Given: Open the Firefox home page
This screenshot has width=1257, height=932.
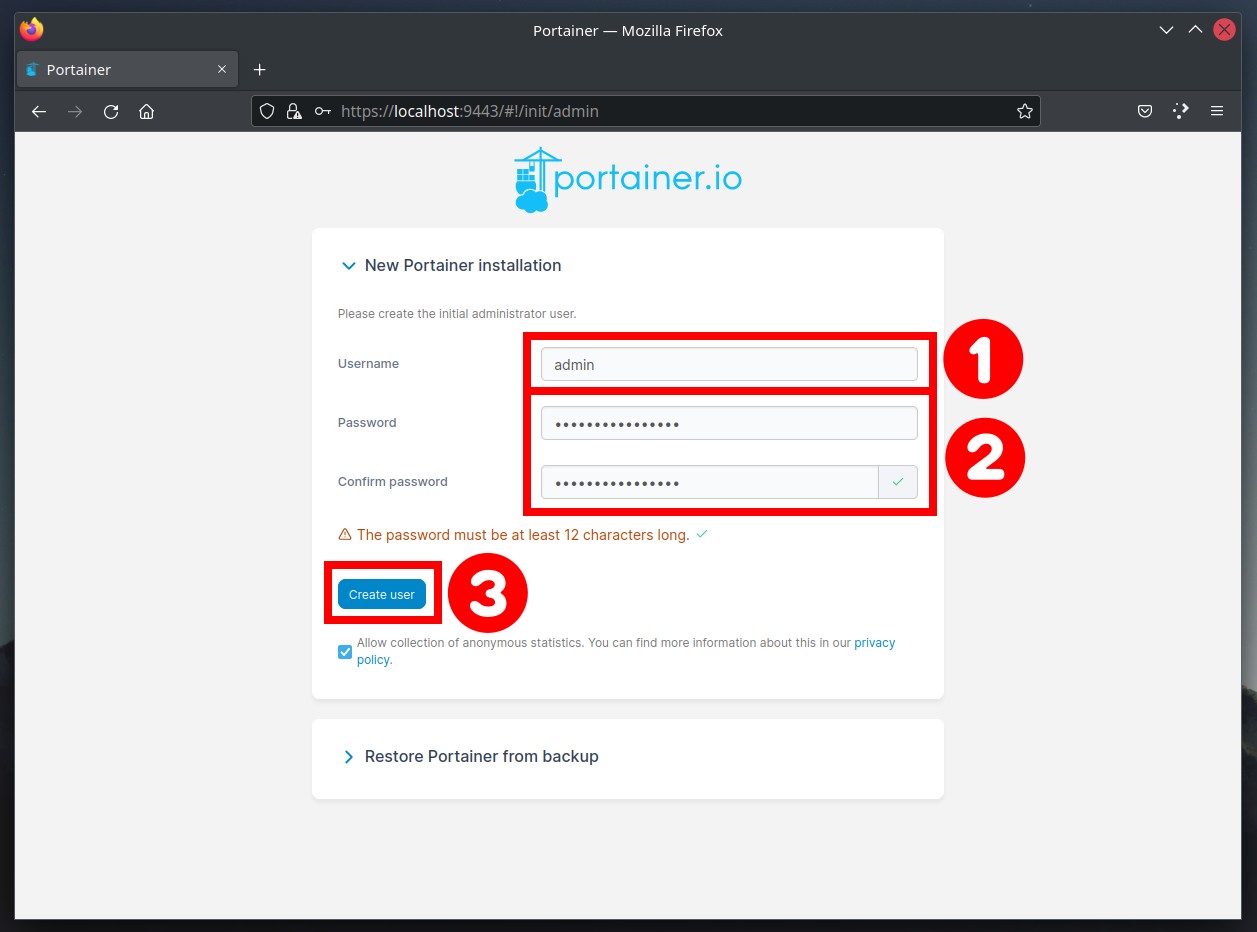Looking at the screenshot, I should (x=146, y=111).
